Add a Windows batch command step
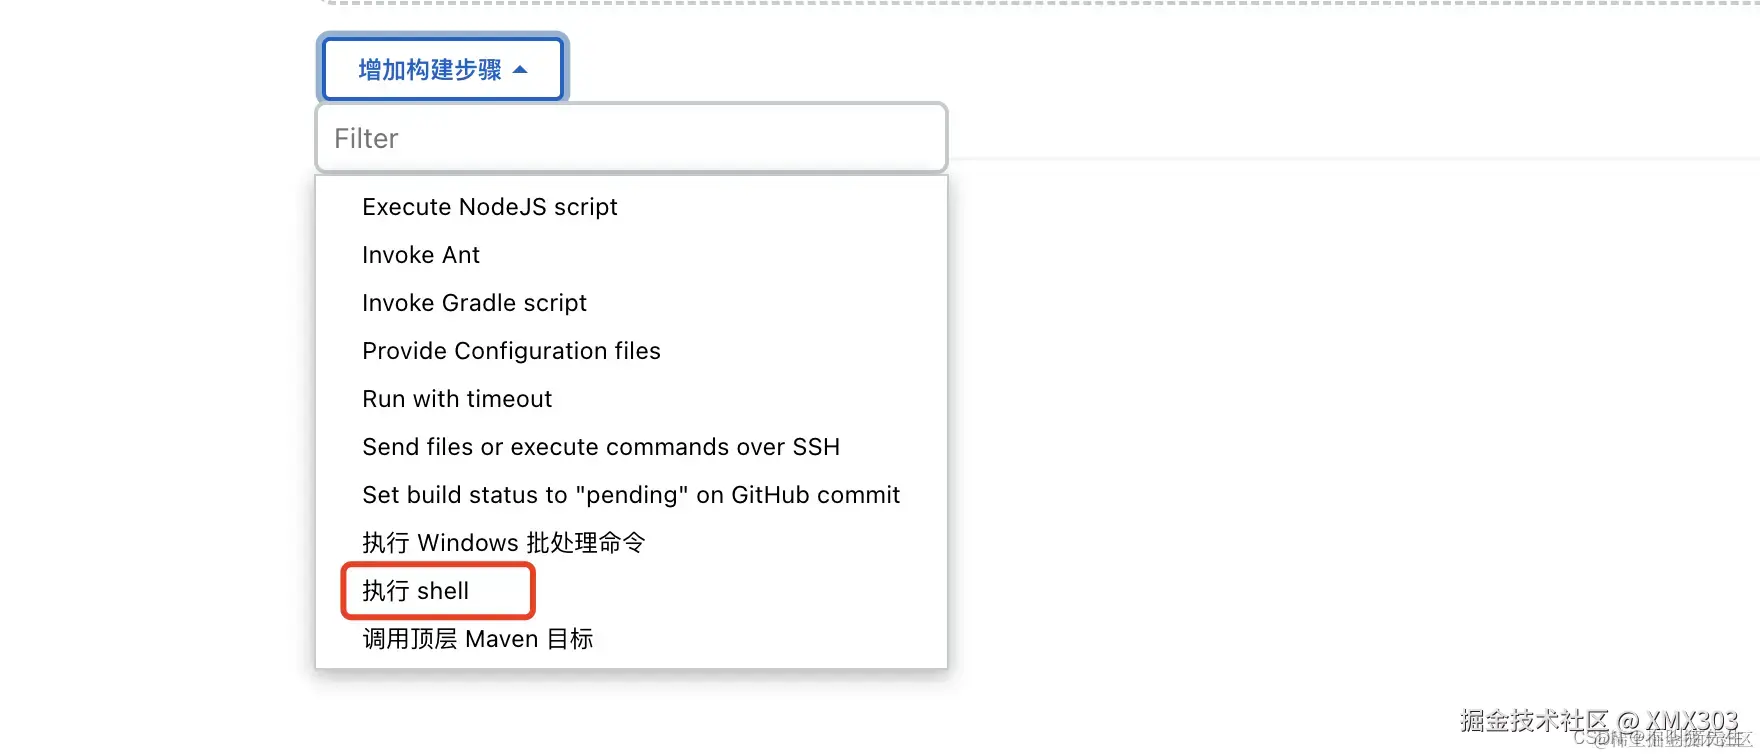The height and width of the screenshot is (756, 1760). (503, 543)
